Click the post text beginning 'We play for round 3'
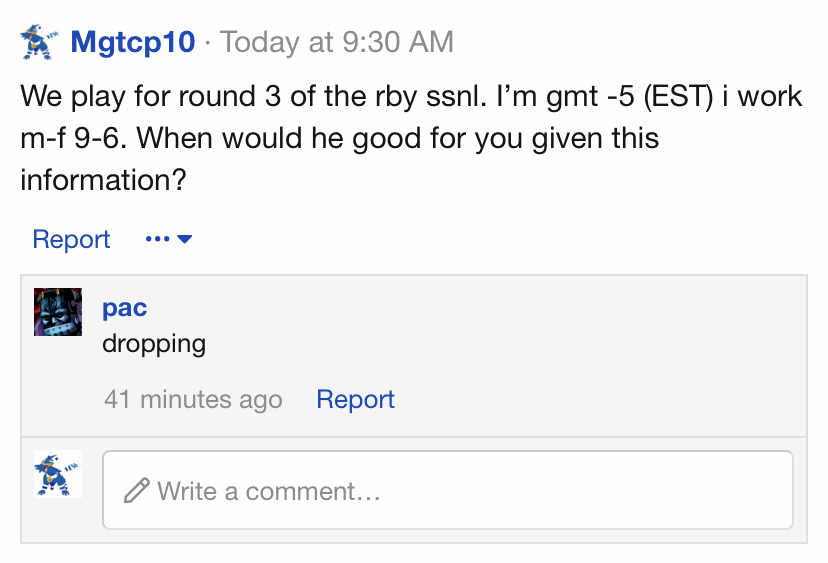 [411, 138]
